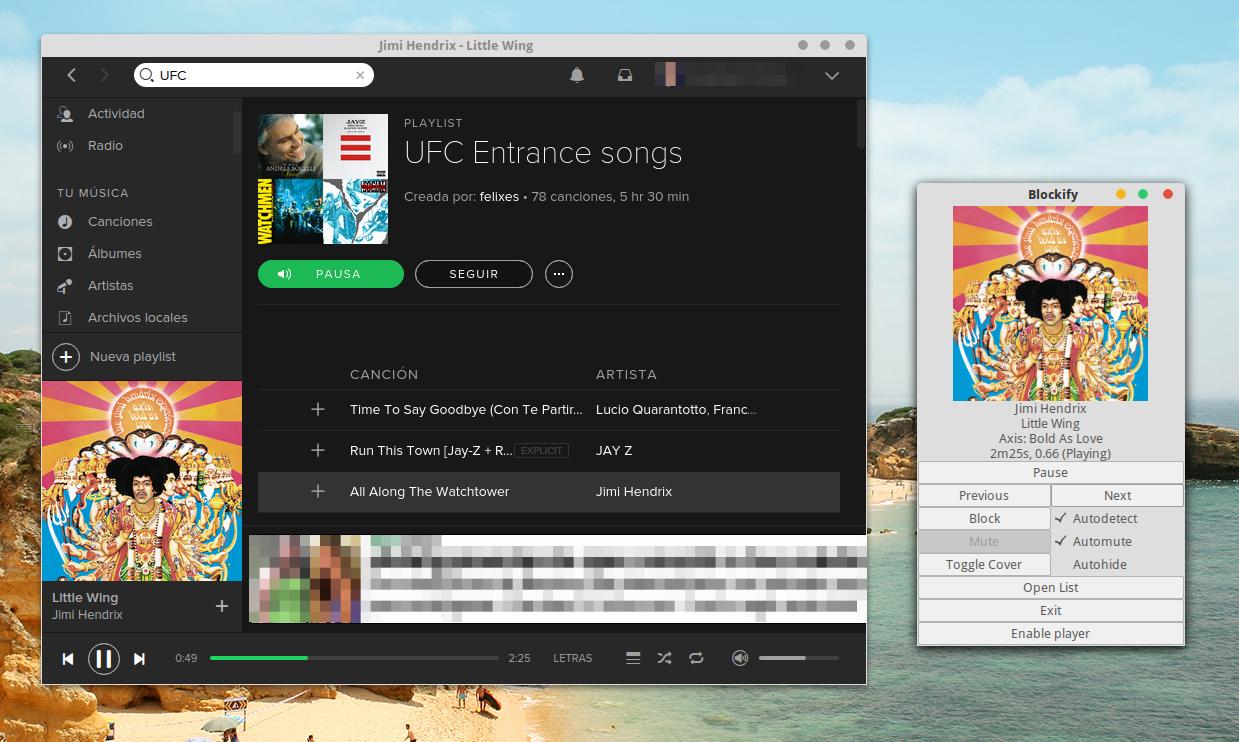Enable repeat mode icon
The width and height of the screenshot is (1239, 742).
pyautogui.click(x=697, y=658)
